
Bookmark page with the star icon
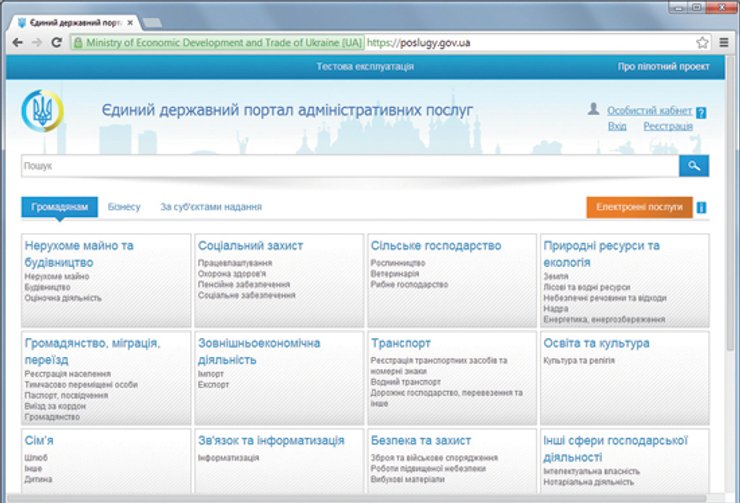(x=702, y=43)
